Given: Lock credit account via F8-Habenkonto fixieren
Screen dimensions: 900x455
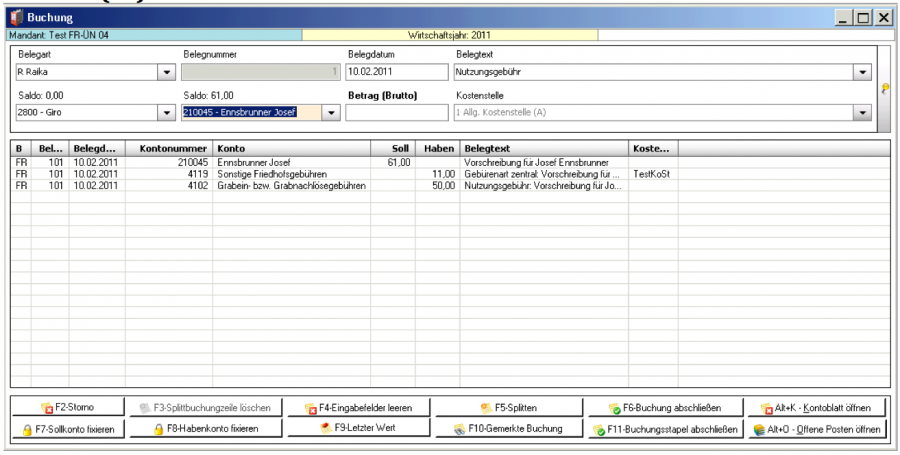Looking at the screenshot, I should 206,429.
